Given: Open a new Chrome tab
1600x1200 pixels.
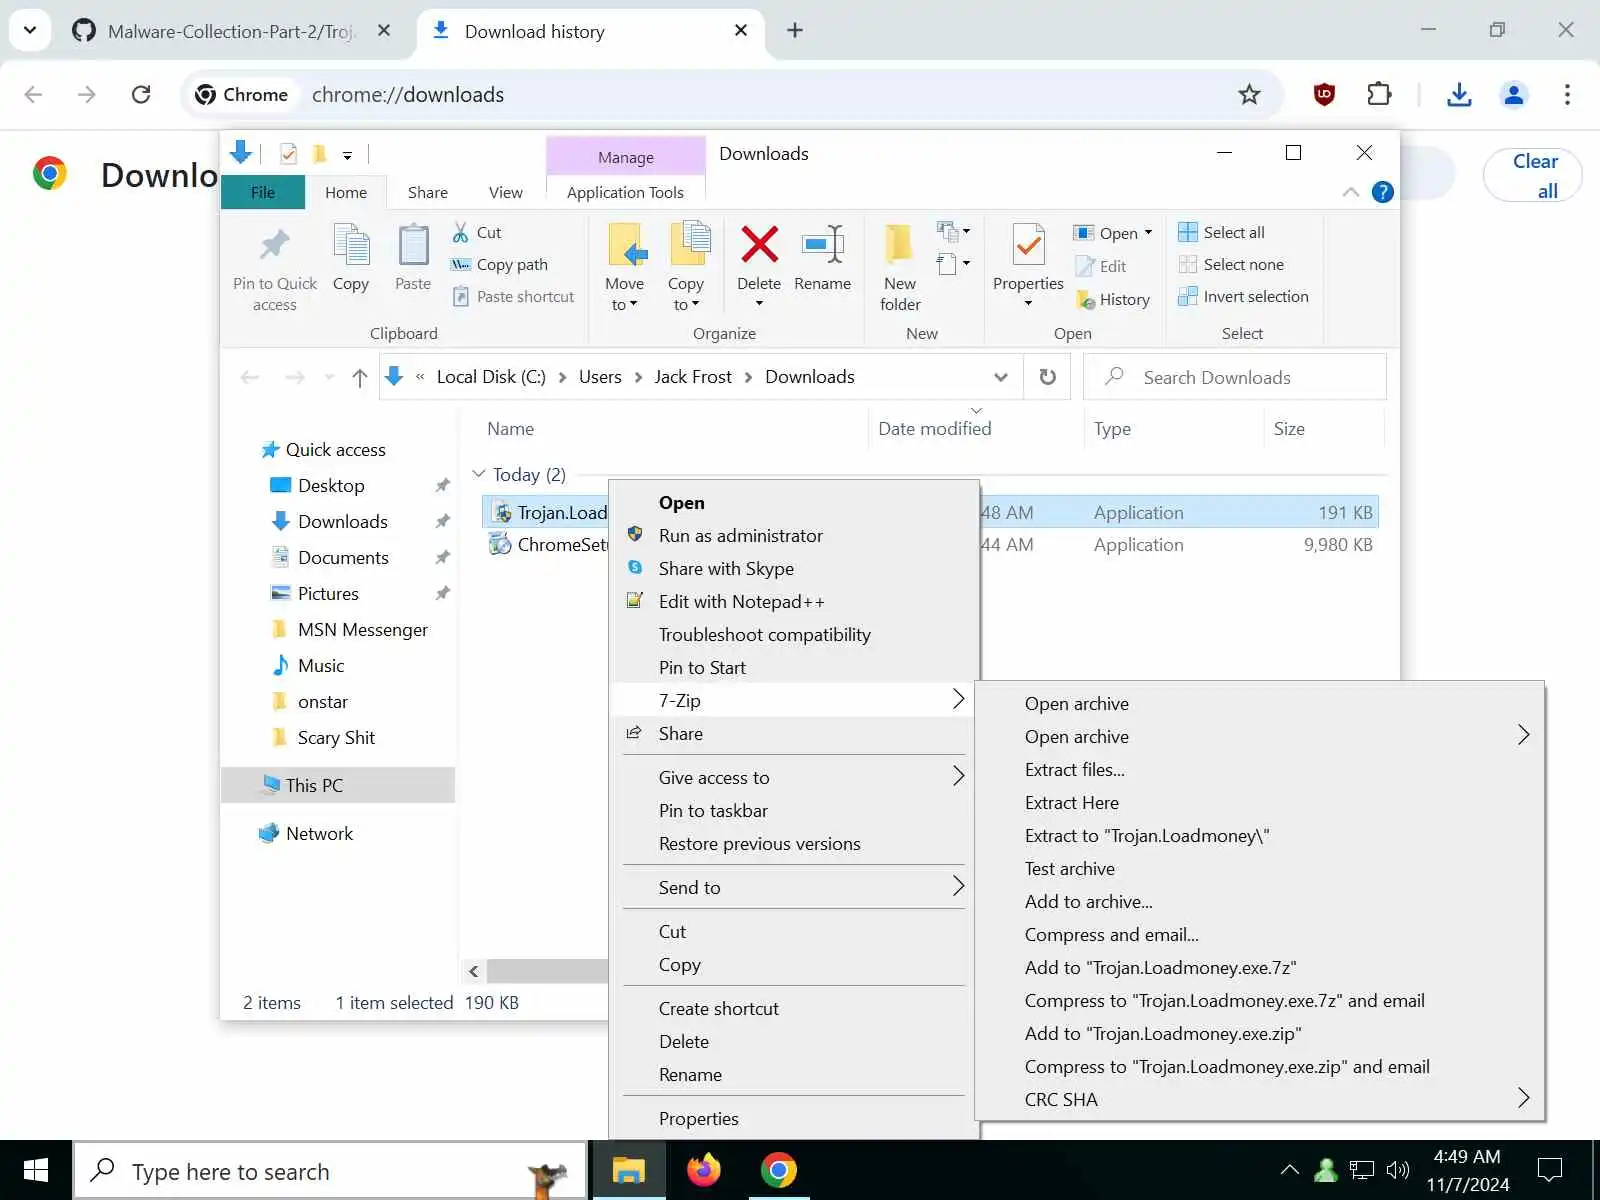Looking at the screenshot, I should point(795,31).
